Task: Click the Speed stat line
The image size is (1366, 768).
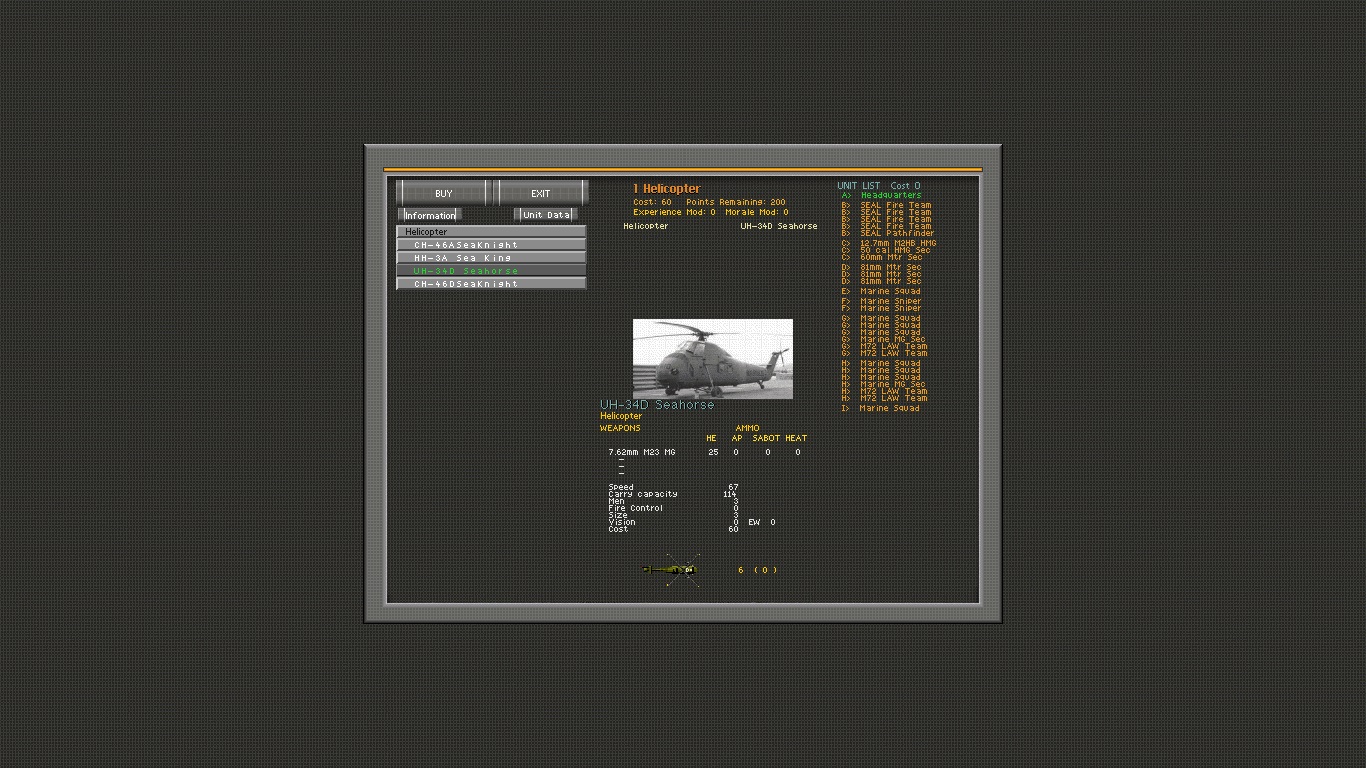Action: 672,487
